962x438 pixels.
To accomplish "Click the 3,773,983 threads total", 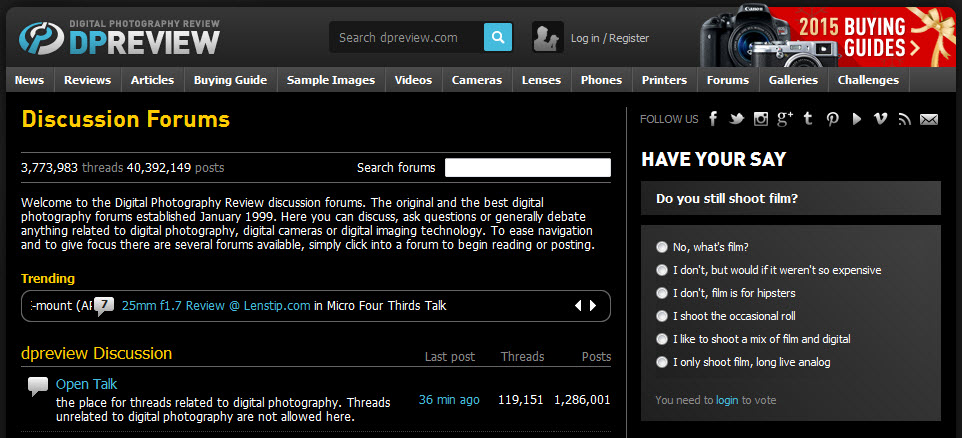I will point(49,167).
